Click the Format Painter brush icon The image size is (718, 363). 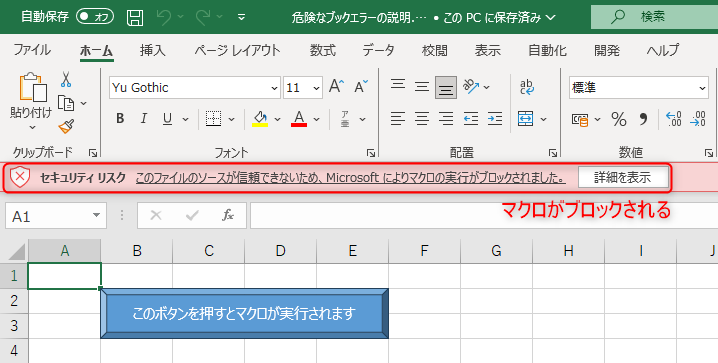(66, 126)
